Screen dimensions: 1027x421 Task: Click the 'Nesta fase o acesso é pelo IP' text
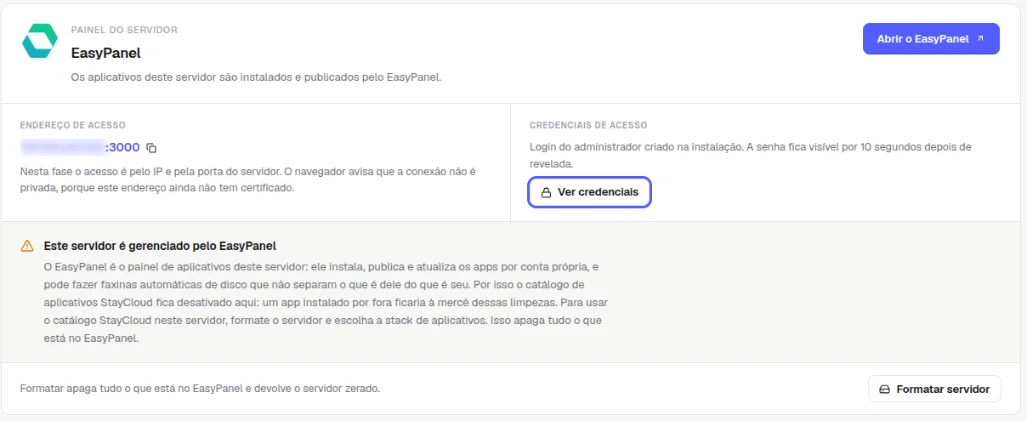[x=248, y=180]
